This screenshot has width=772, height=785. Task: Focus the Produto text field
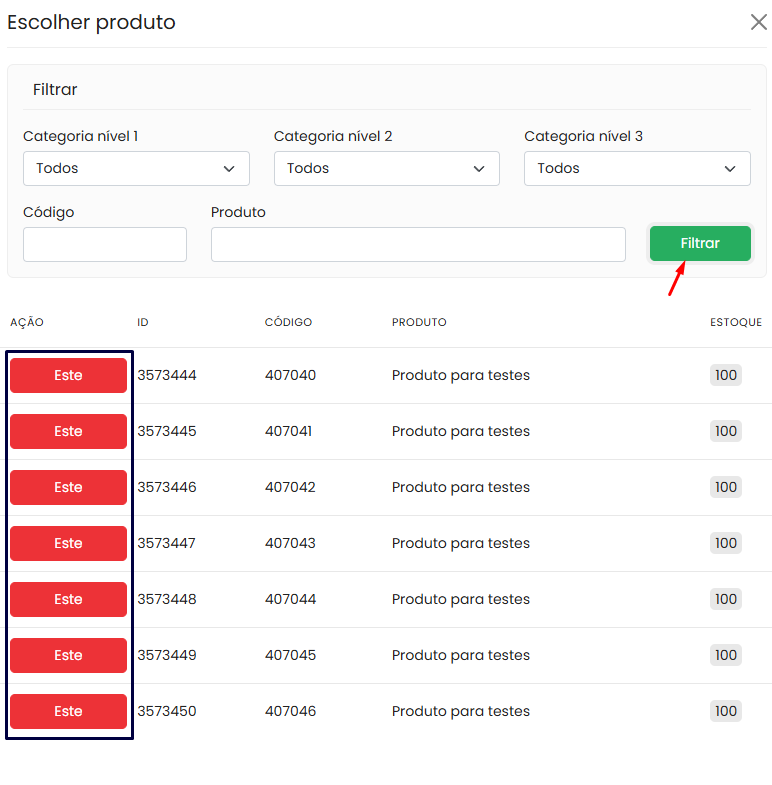coord(418,245)
